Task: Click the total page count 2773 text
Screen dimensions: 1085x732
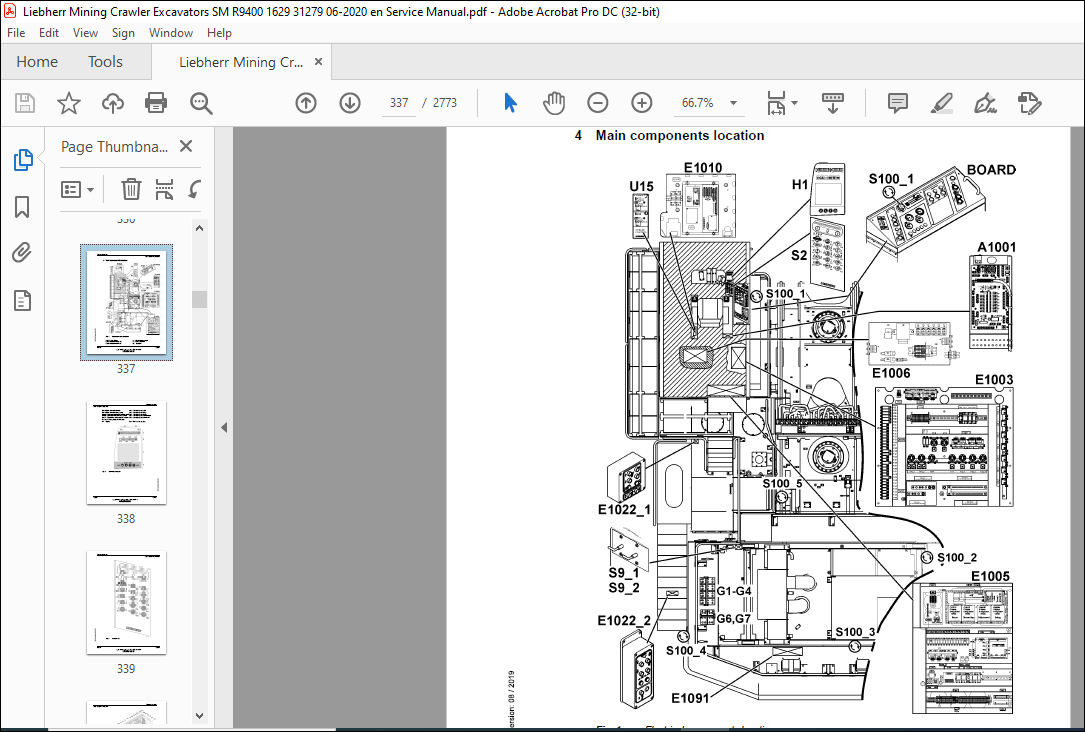Action: point(444,103)
